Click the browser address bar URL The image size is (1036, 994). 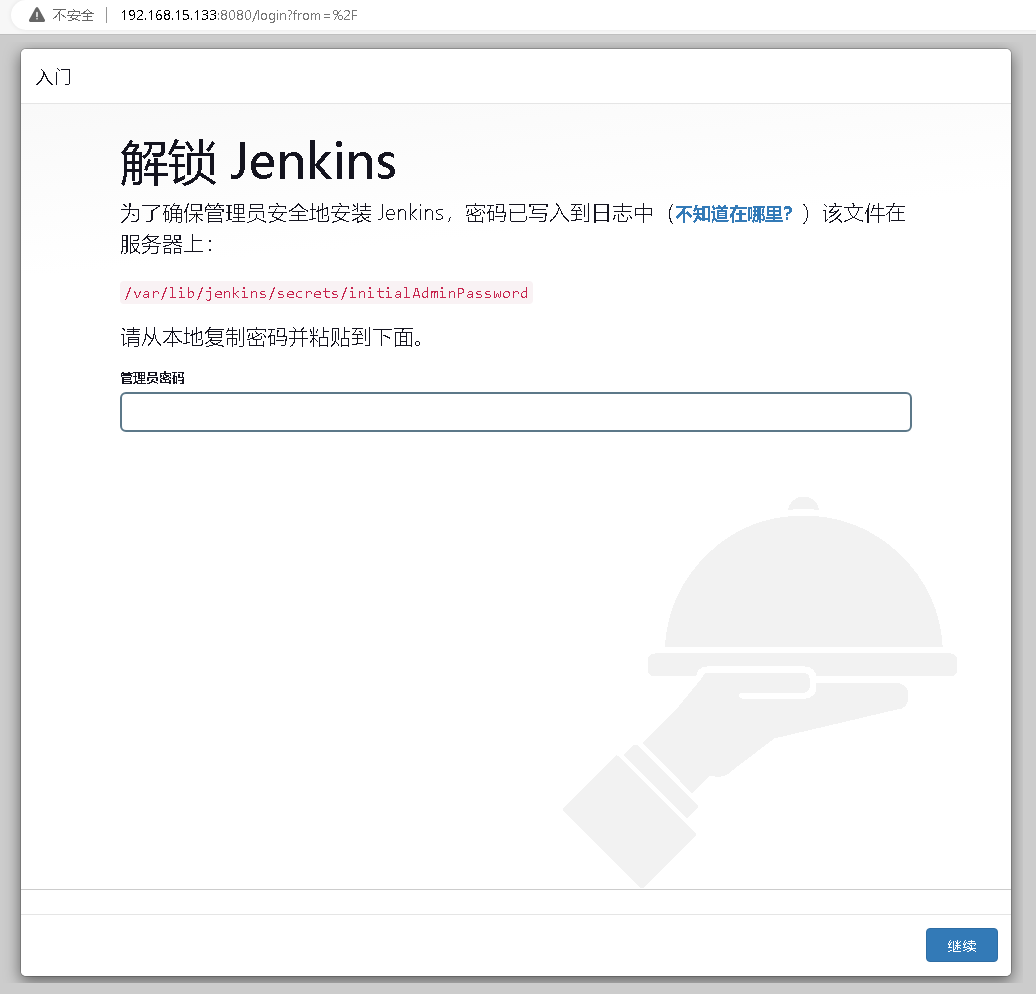click(239, 15)
